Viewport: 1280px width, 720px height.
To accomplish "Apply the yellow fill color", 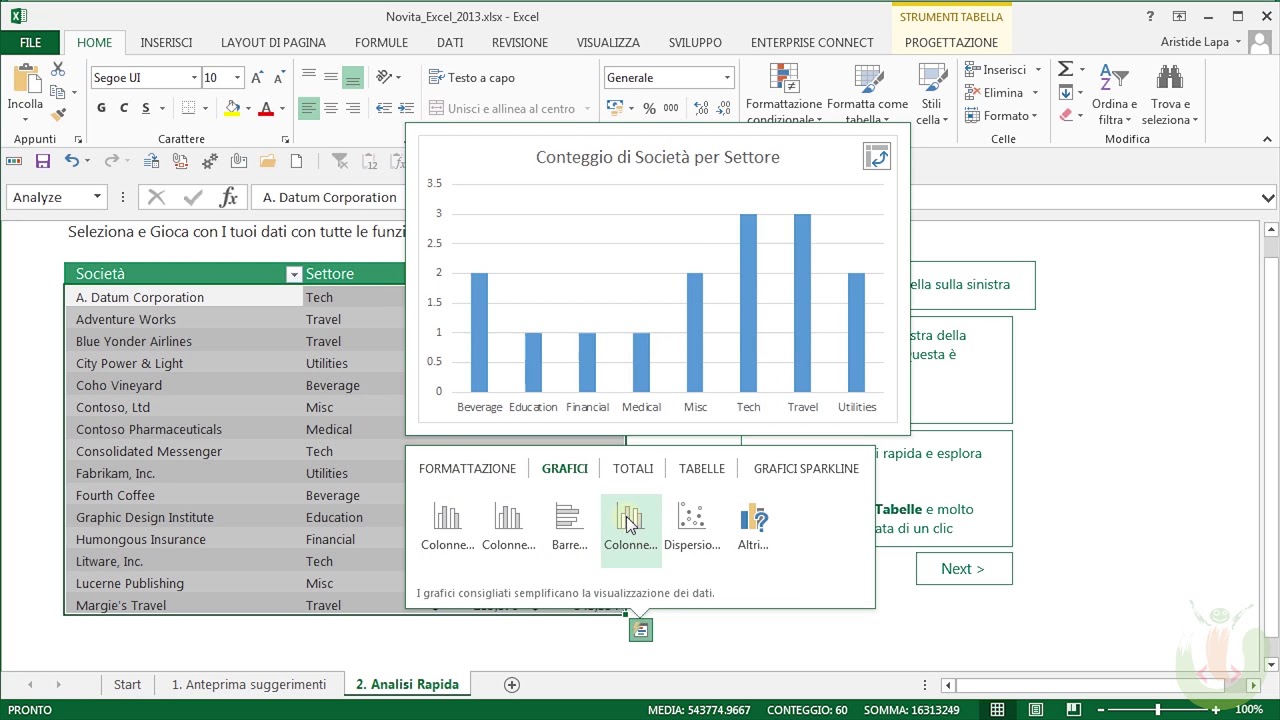I will 232,108.
